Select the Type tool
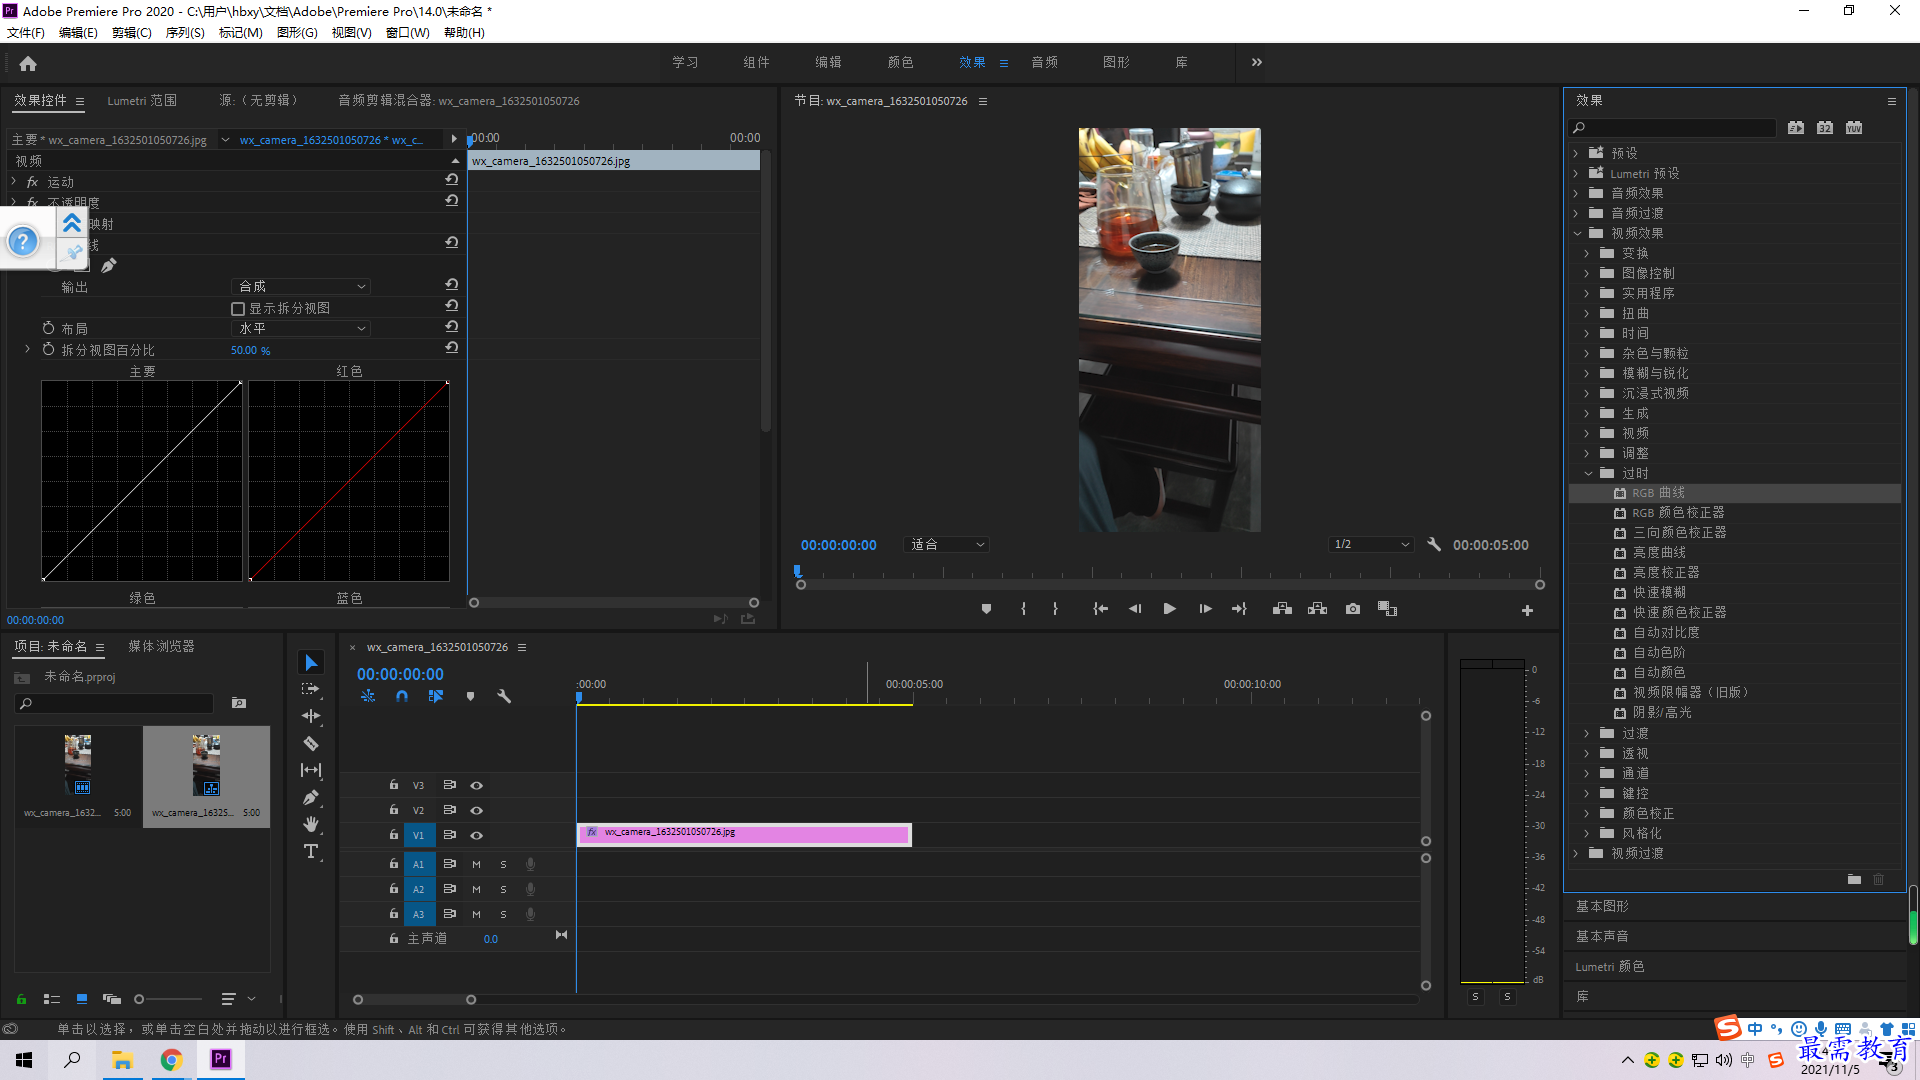The width and height of the screenshot is (1920, 1080). point(311,851)
